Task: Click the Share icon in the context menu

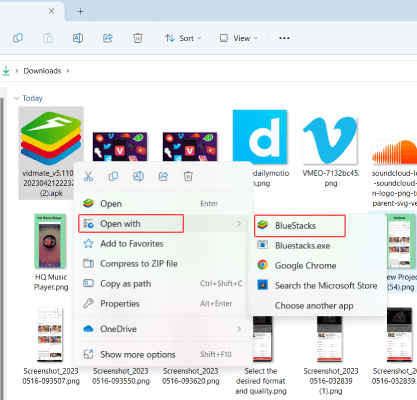Action: tap(163, 176)
